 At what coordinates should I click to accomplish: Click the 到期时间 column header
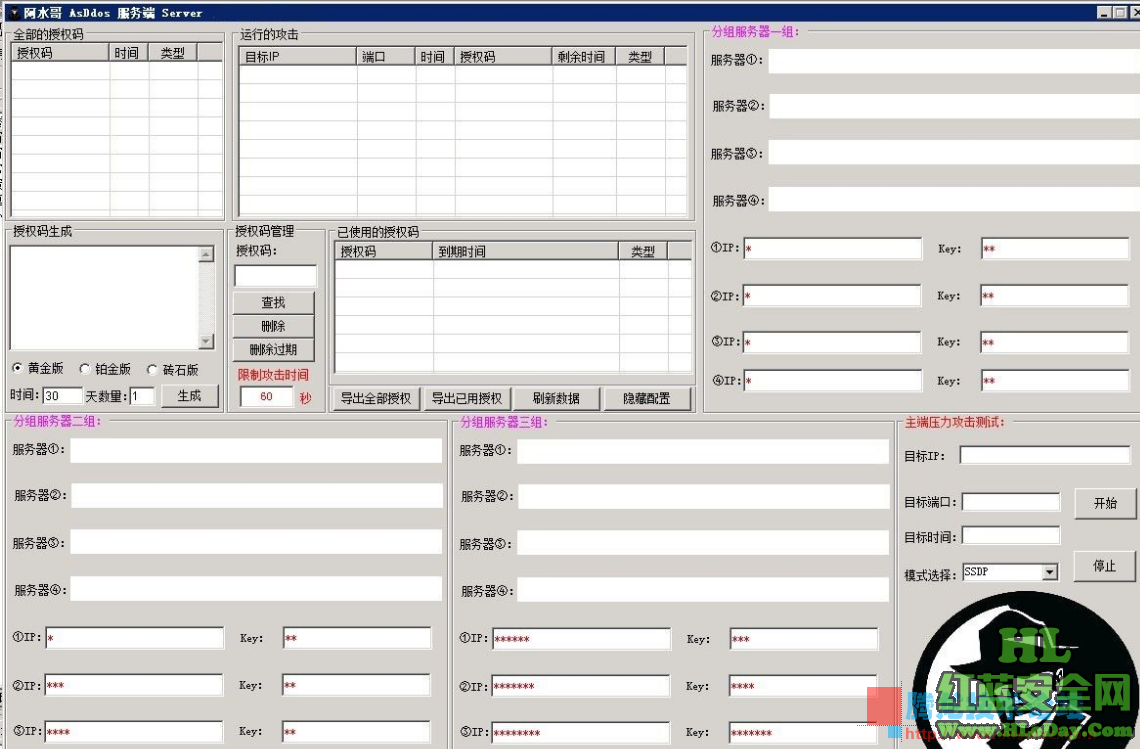click(526, 251)
